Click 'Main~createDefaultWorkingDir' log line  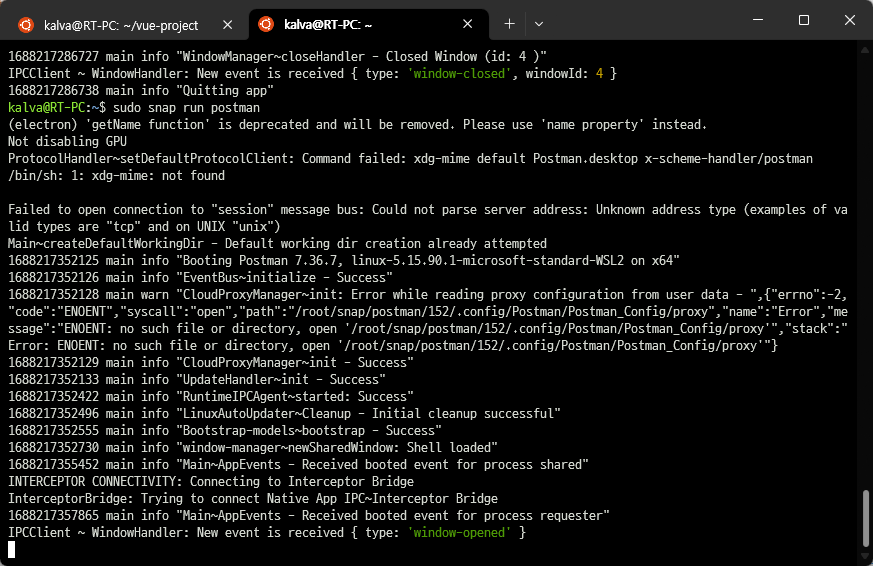coord(277,243)
